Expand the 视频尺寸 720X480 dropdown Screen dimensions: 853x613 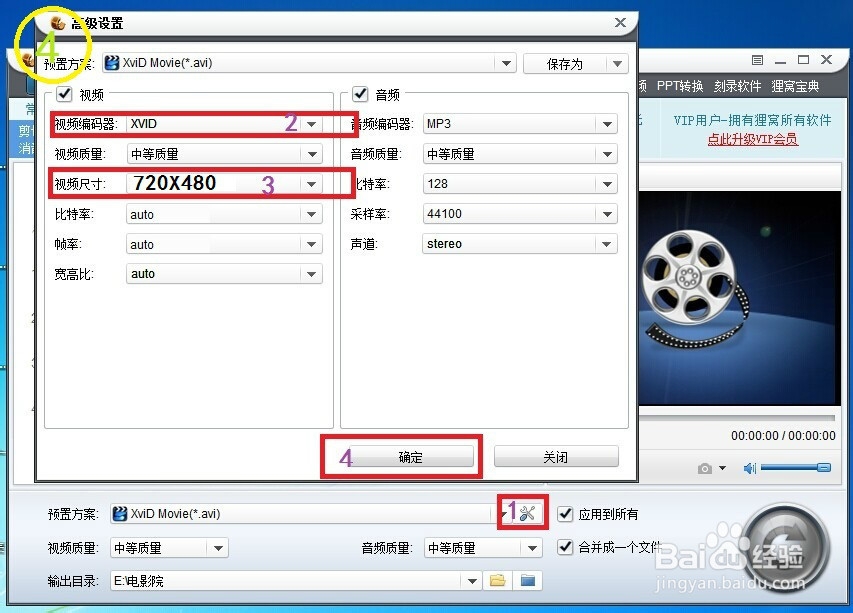311,184
